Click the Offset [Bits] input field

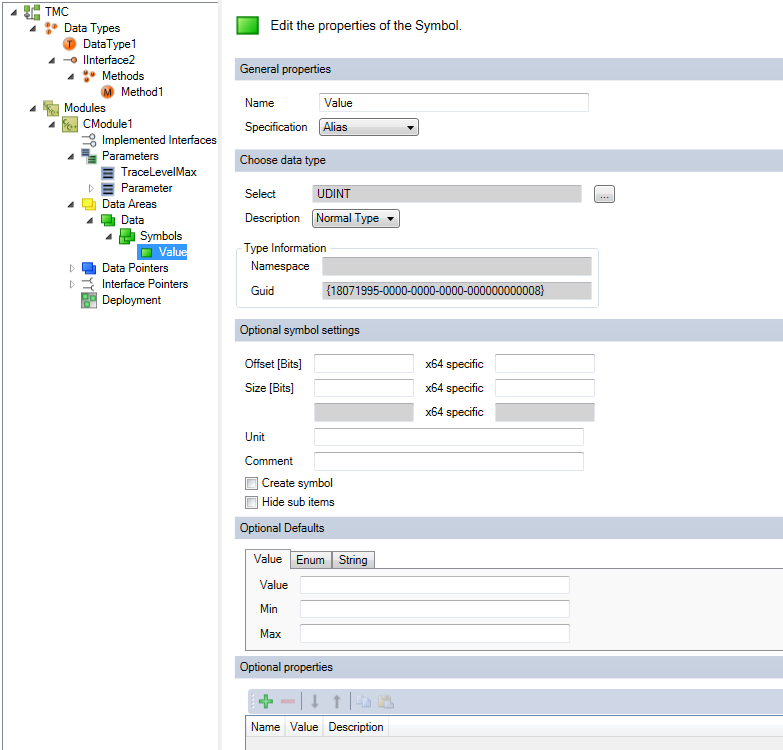[x=364, y=364]
